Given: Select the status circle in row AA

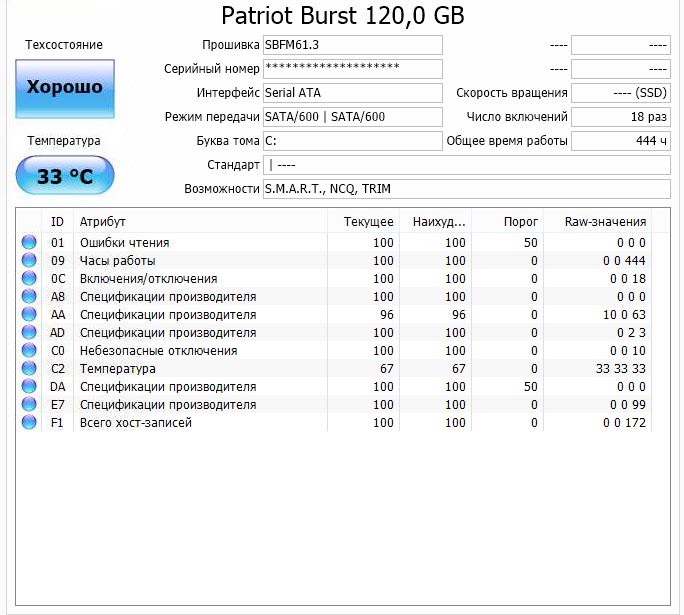Looking at the screenshot, I should coord(29,314).
